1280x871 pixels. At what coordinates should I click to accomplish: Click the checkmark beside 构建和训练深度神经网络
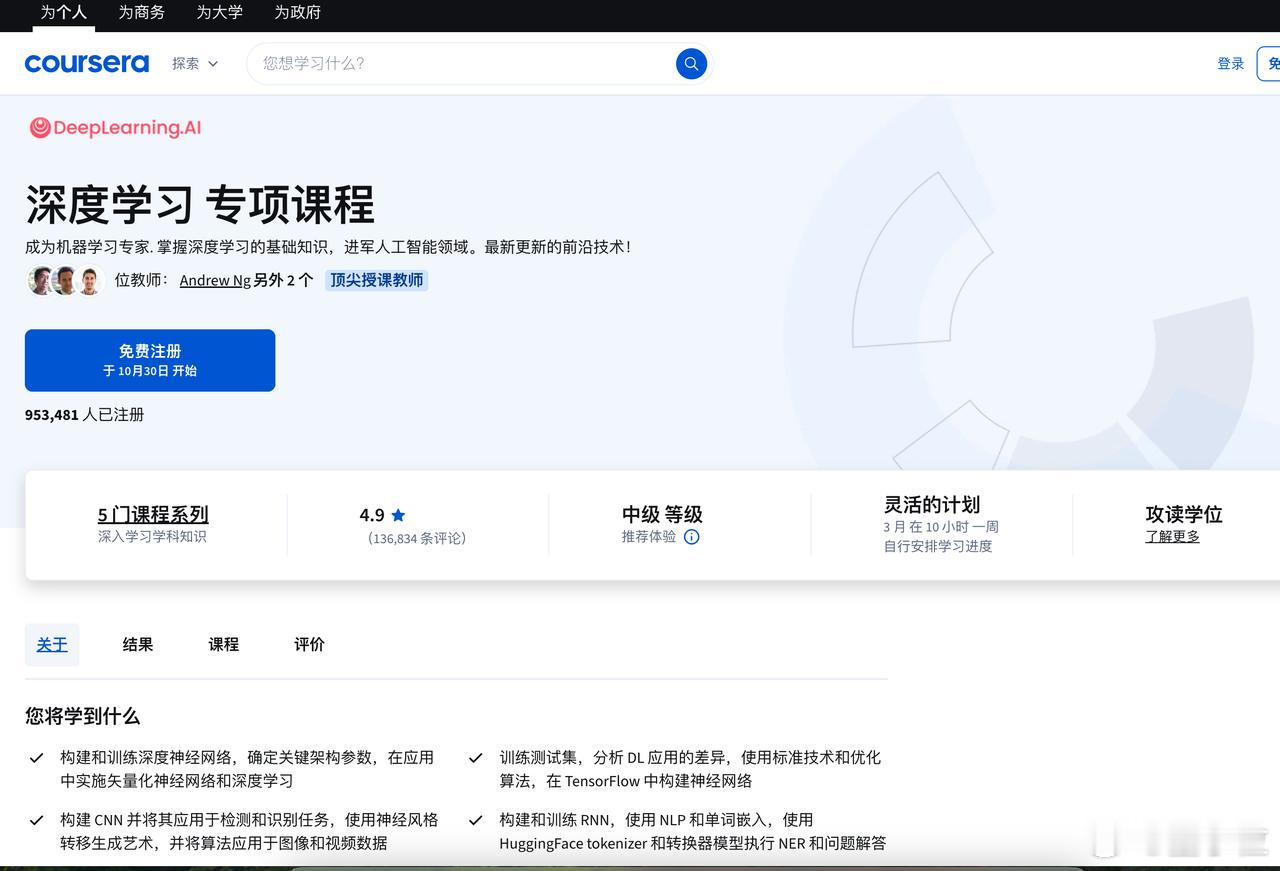click(37, 758)
